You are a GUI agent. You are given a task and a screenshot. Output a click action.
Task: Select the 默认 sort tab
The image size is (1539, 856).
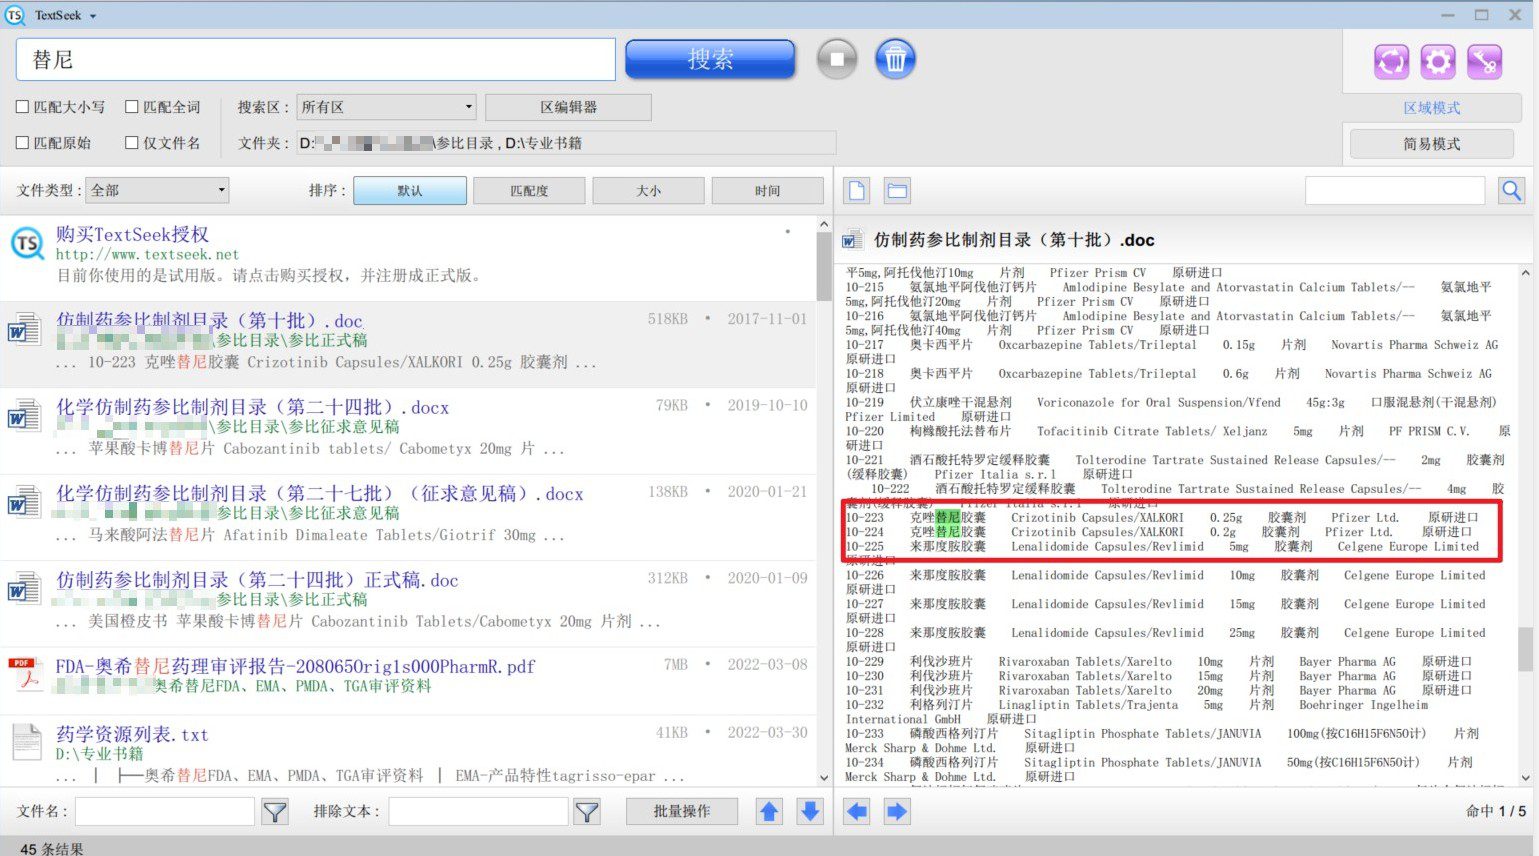[x=410, y=190]
